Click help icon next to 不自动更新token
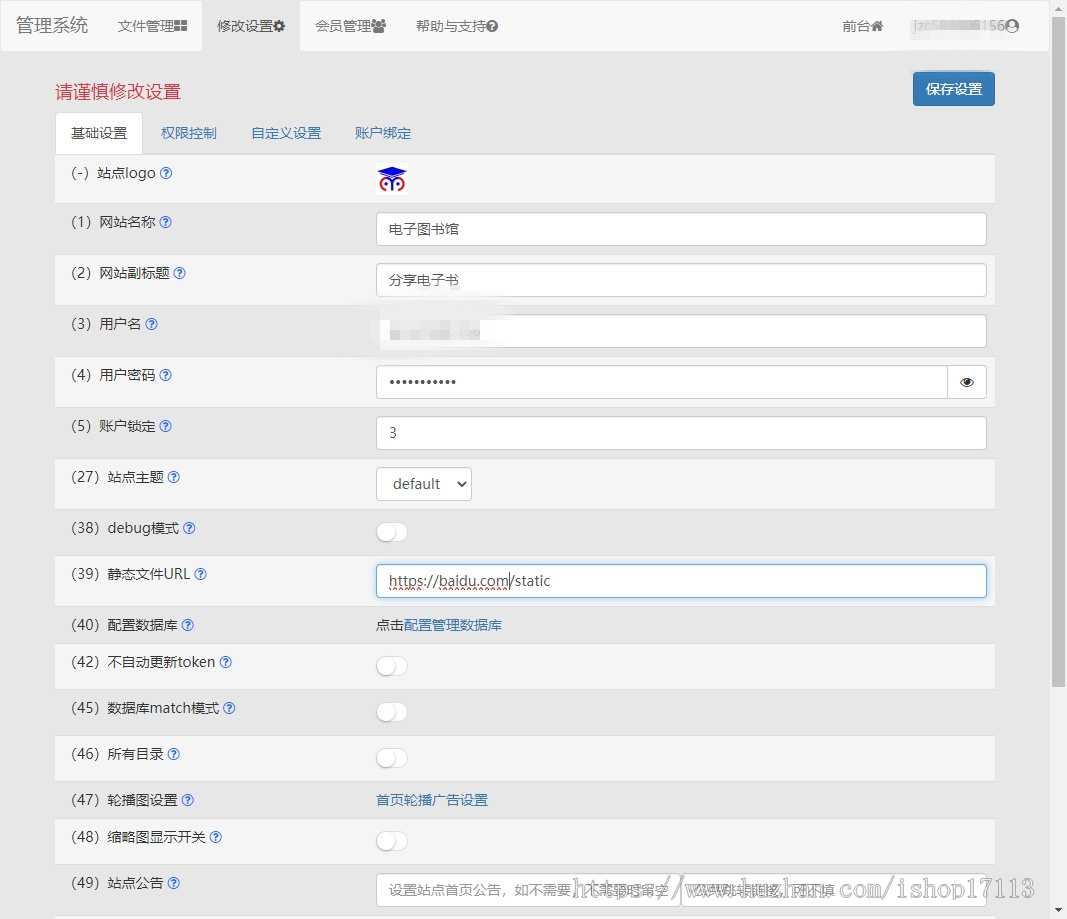The height and width of the screenshot is (919, 1067). point(226,662)
